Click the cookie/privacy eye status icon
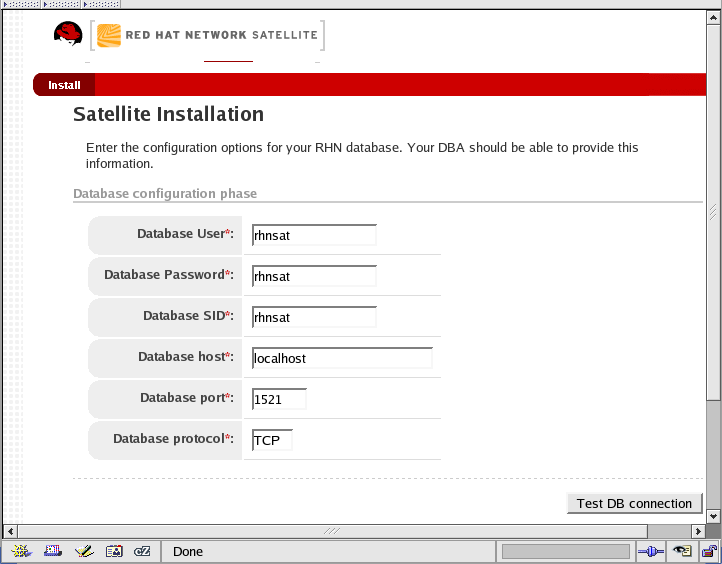Viewport: 722px width, 564px height. coord(682,551)
